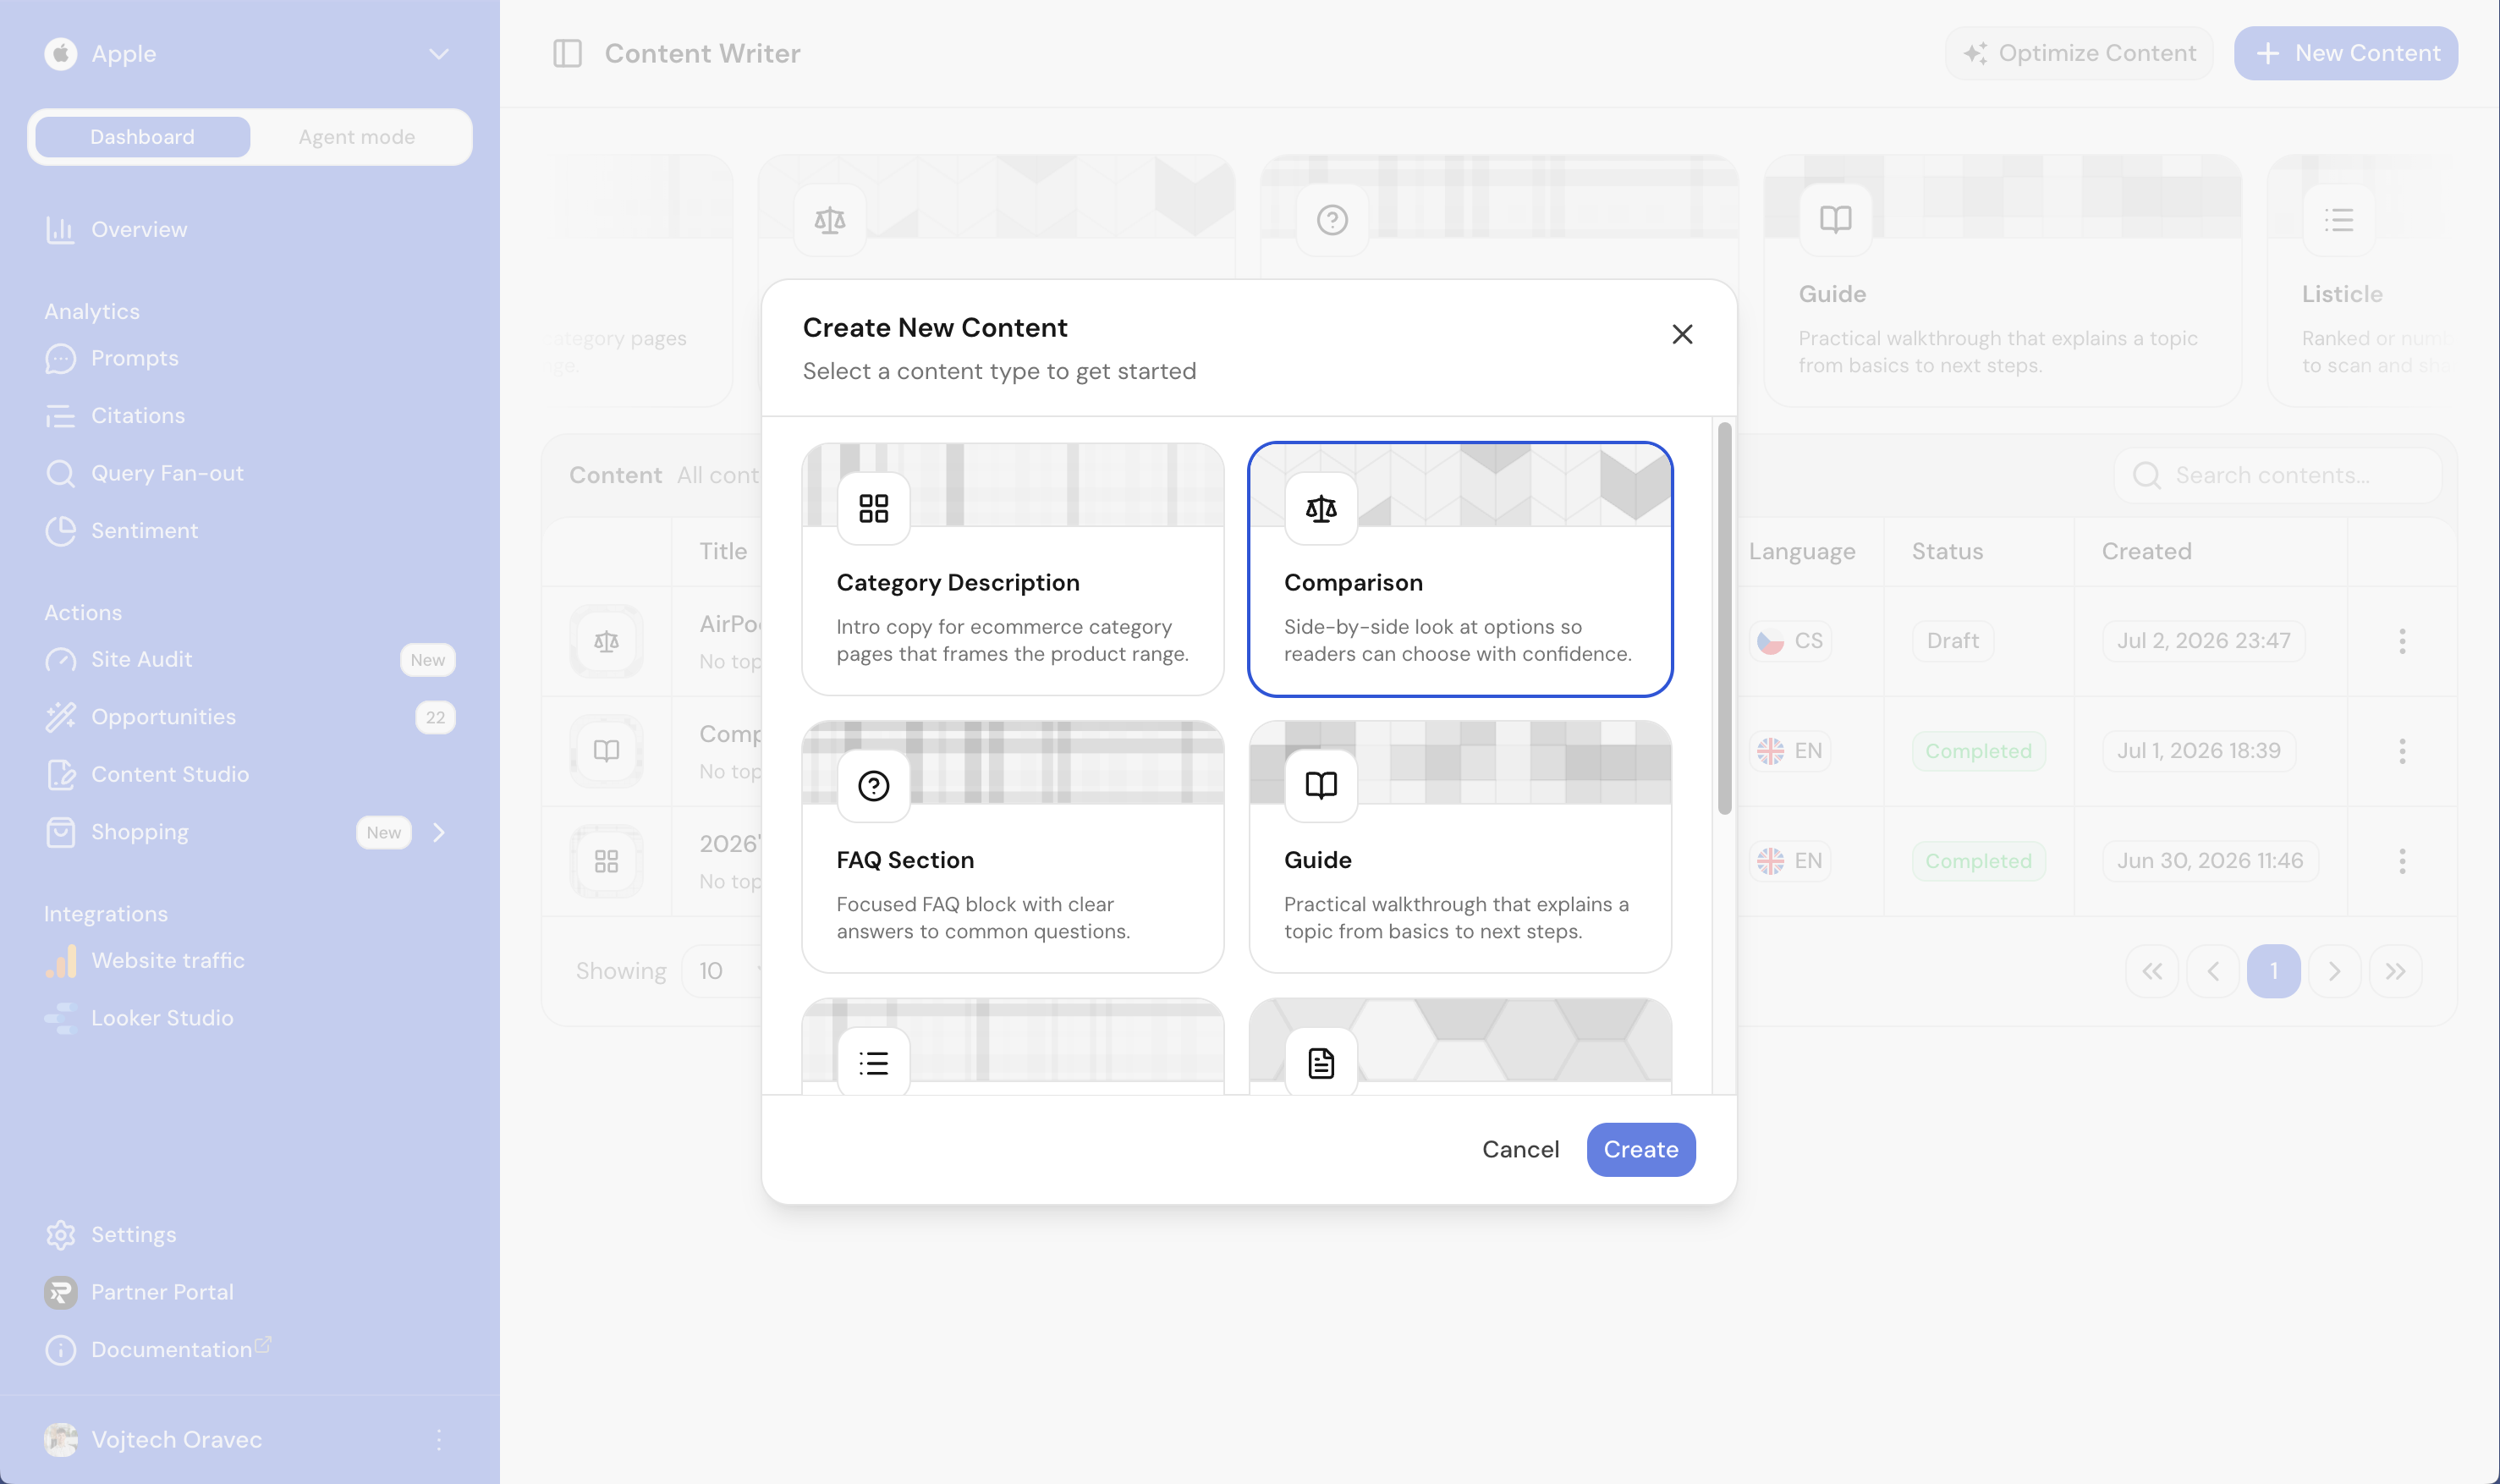The height and width of the screenshot is (1484, 2500).
Task: Click the 22 Opportunities count badge
Action: coord(435,717)
